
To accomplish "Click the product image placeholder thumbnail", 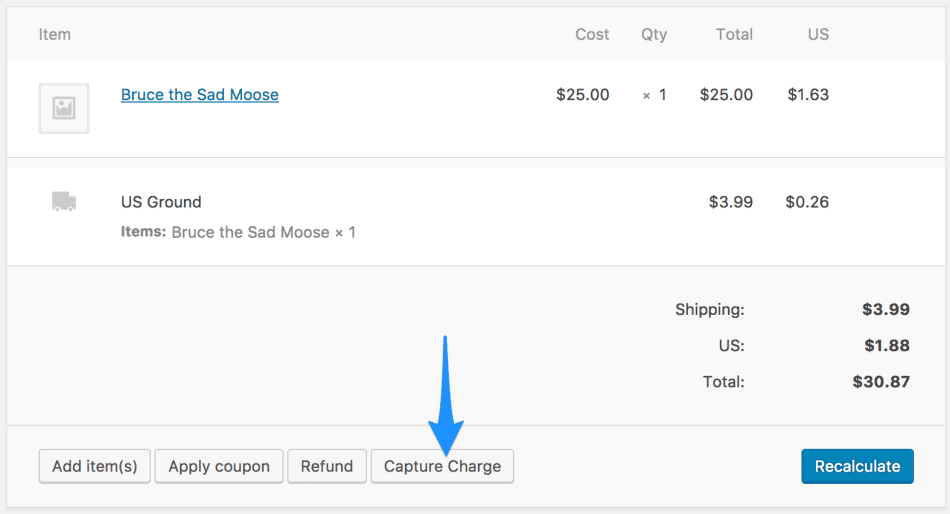I will (x=64, y=108).
